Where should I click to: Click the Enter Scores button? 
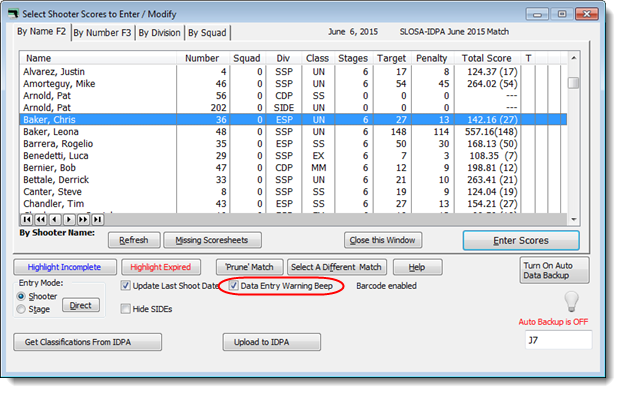pos(521,240)
